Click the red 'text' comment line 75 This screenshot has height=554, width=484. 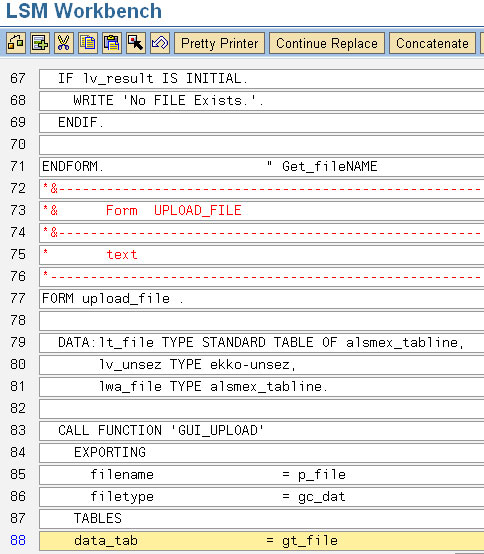click(x=261, y=255)
